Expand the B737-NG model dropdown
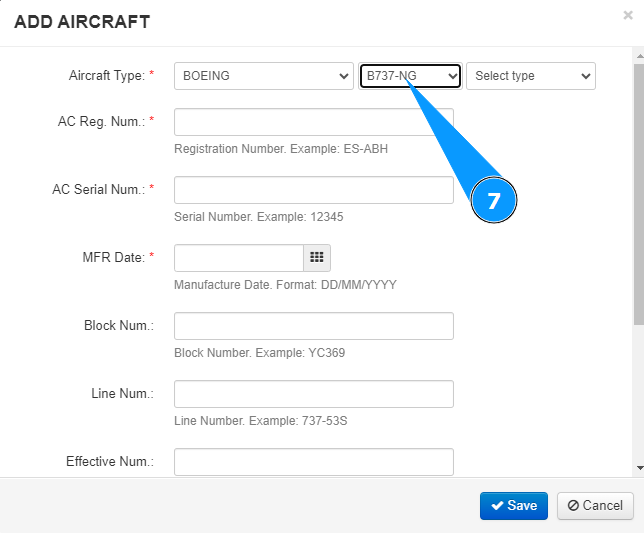Screen dimensions: 644x533 point(410,76)
